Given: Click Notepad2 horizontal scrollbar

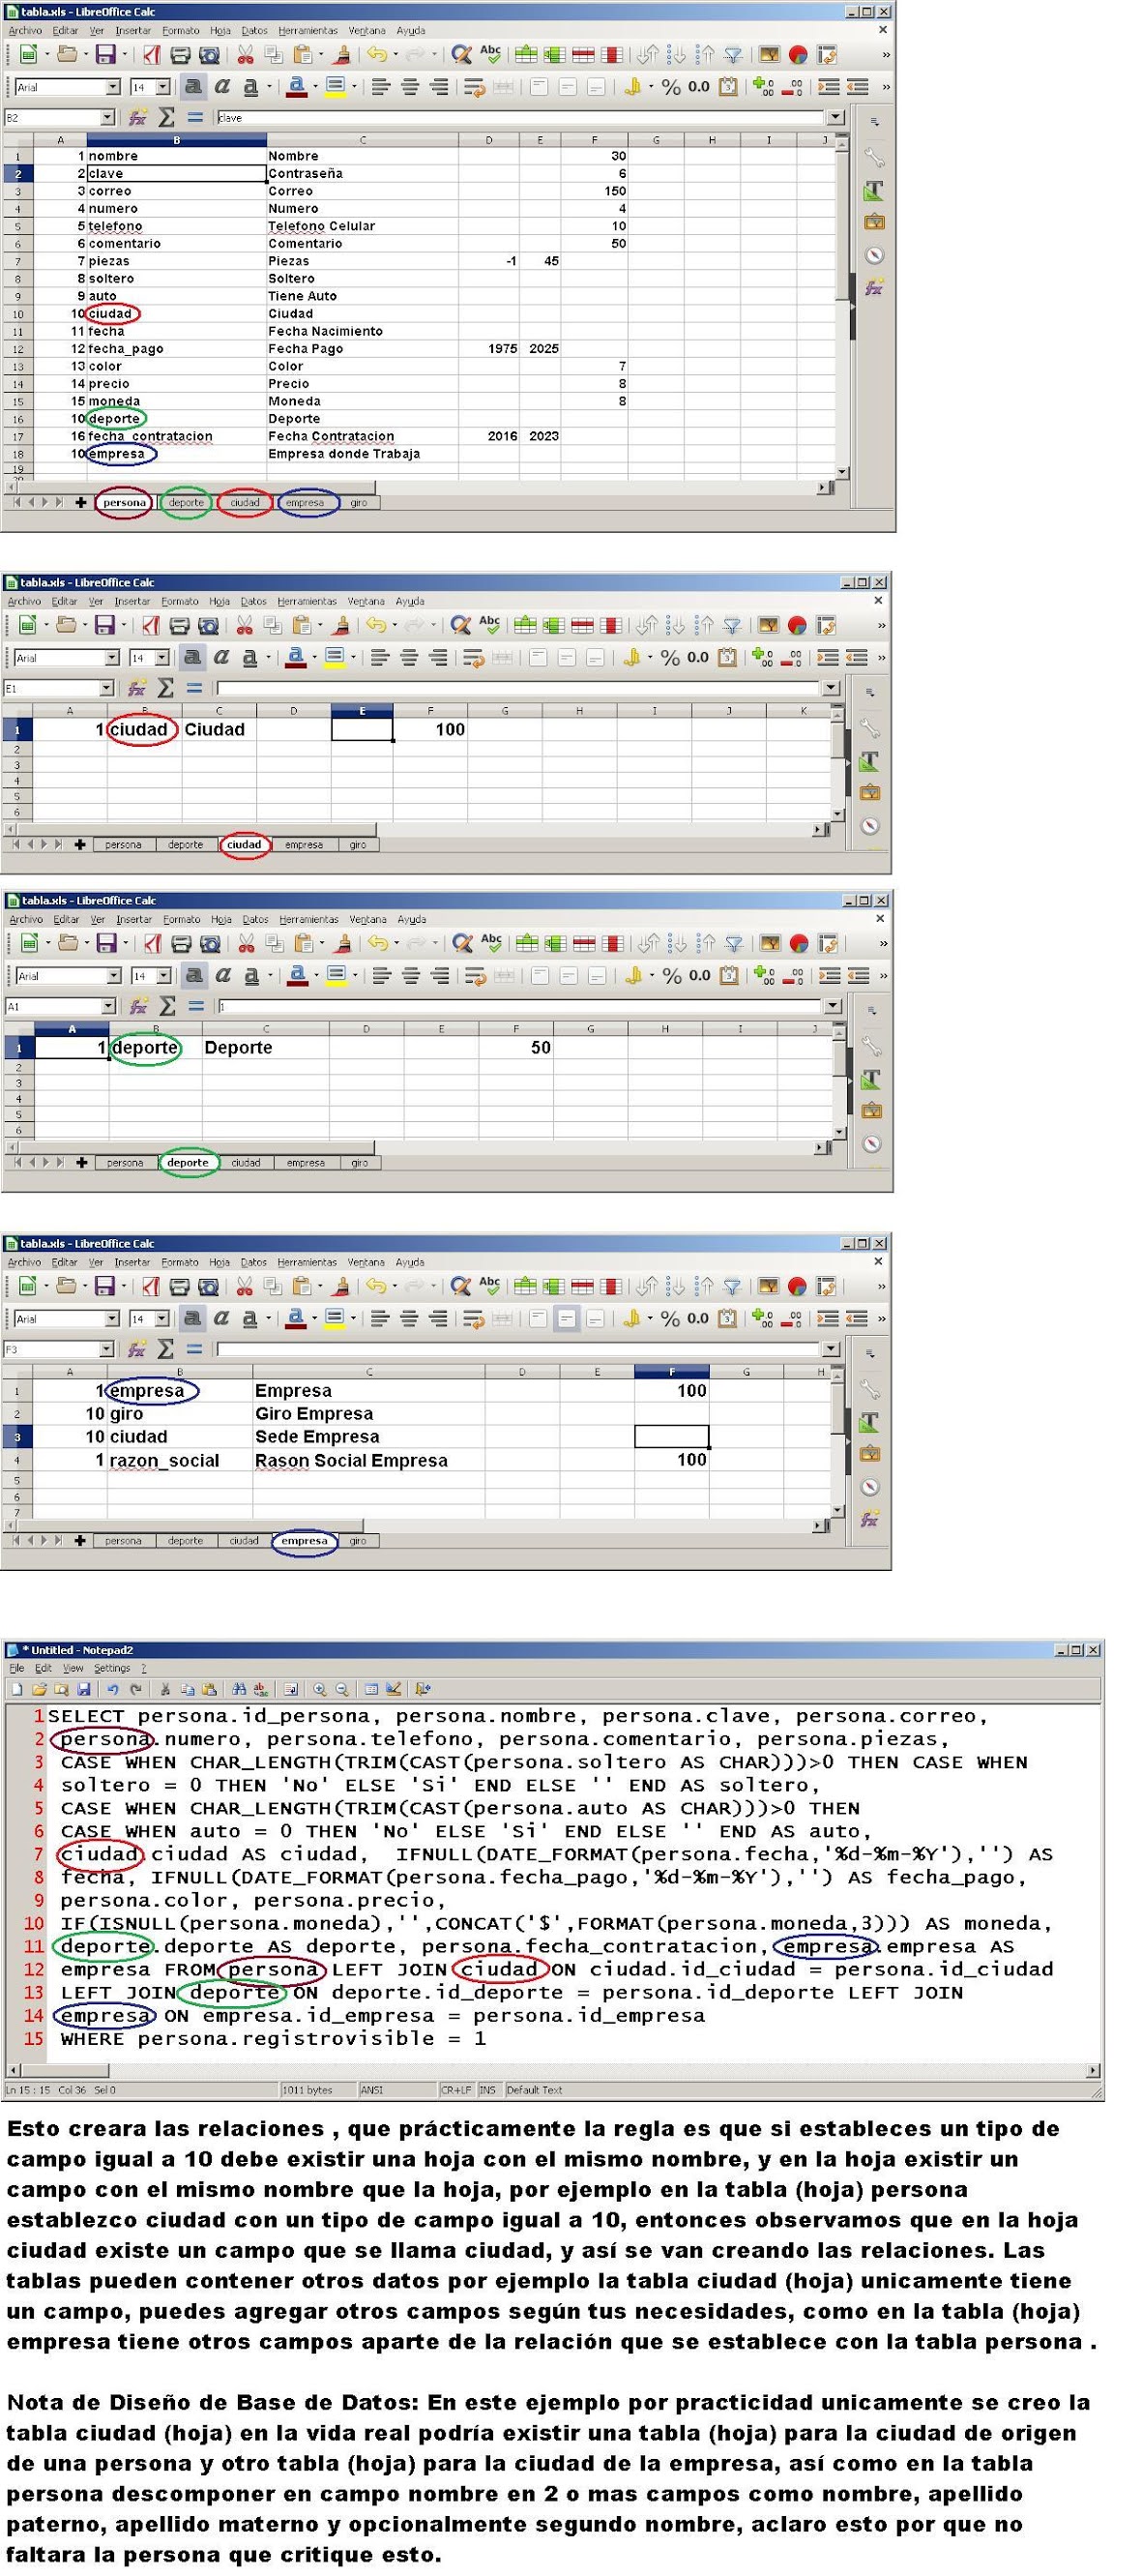Looking at the screenshot, I should 554,2069.
